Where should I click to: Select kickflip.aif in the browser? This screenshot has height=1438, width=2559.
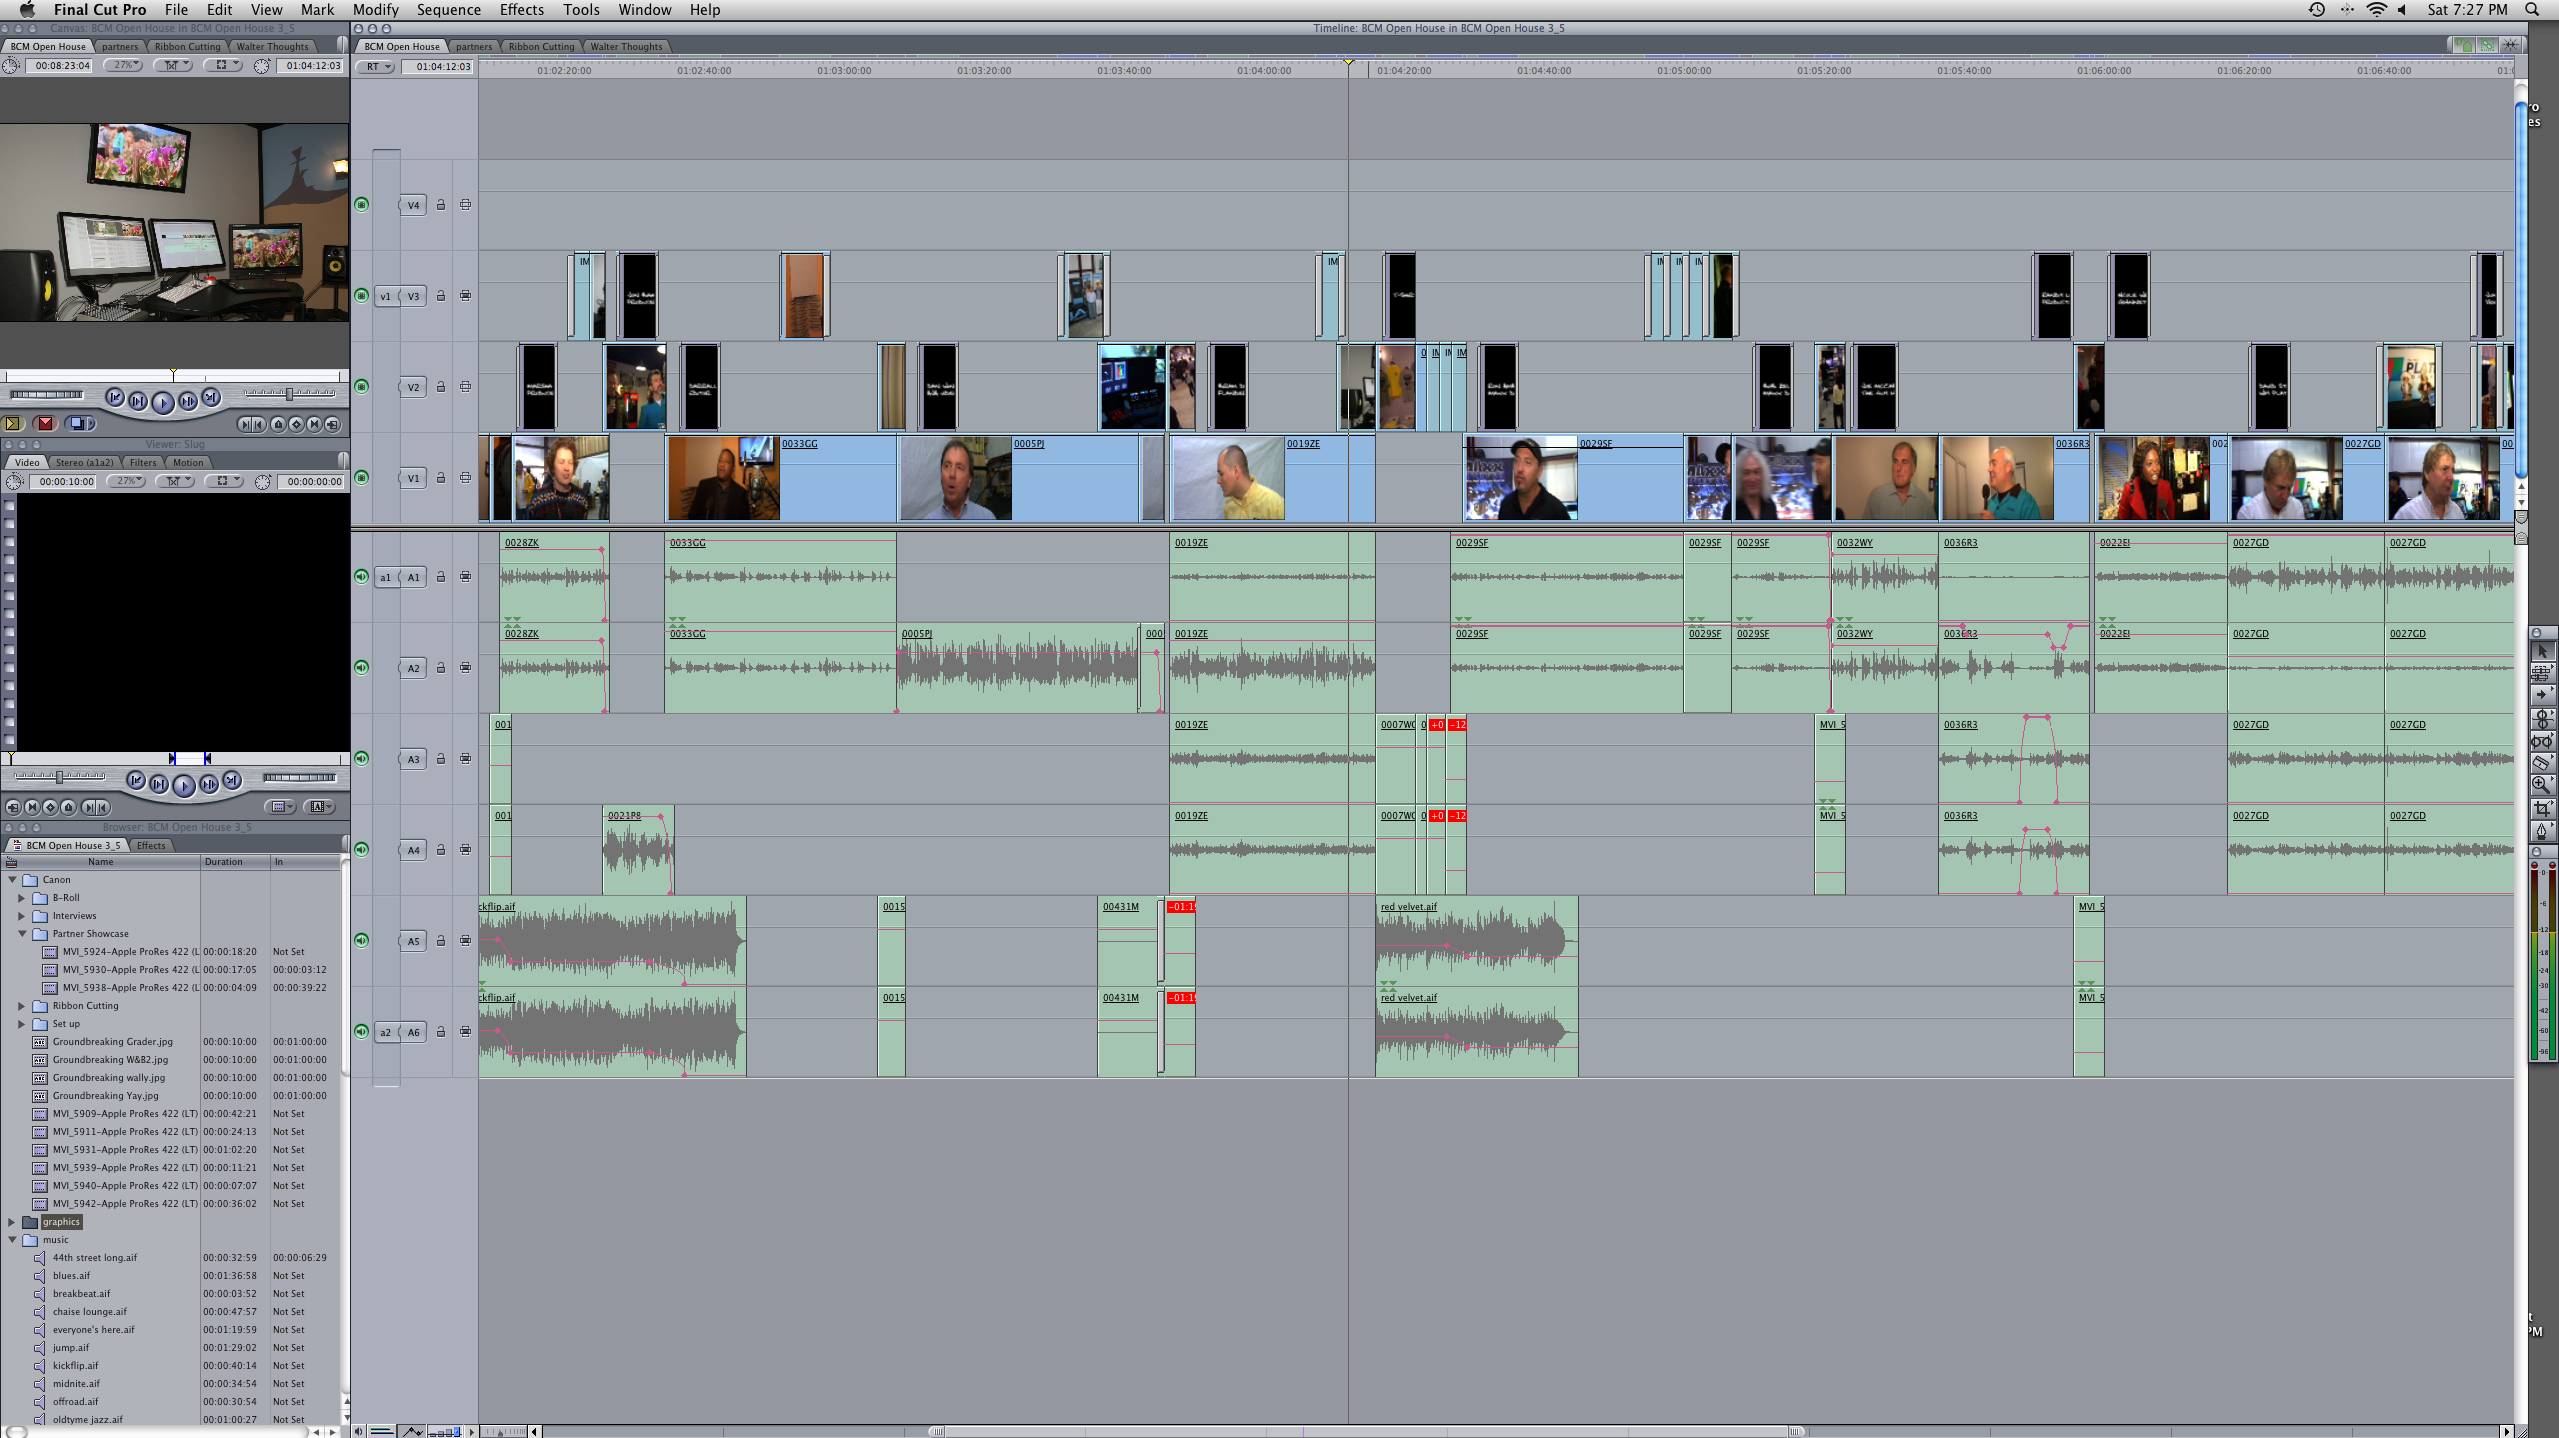coord(76,1366)
